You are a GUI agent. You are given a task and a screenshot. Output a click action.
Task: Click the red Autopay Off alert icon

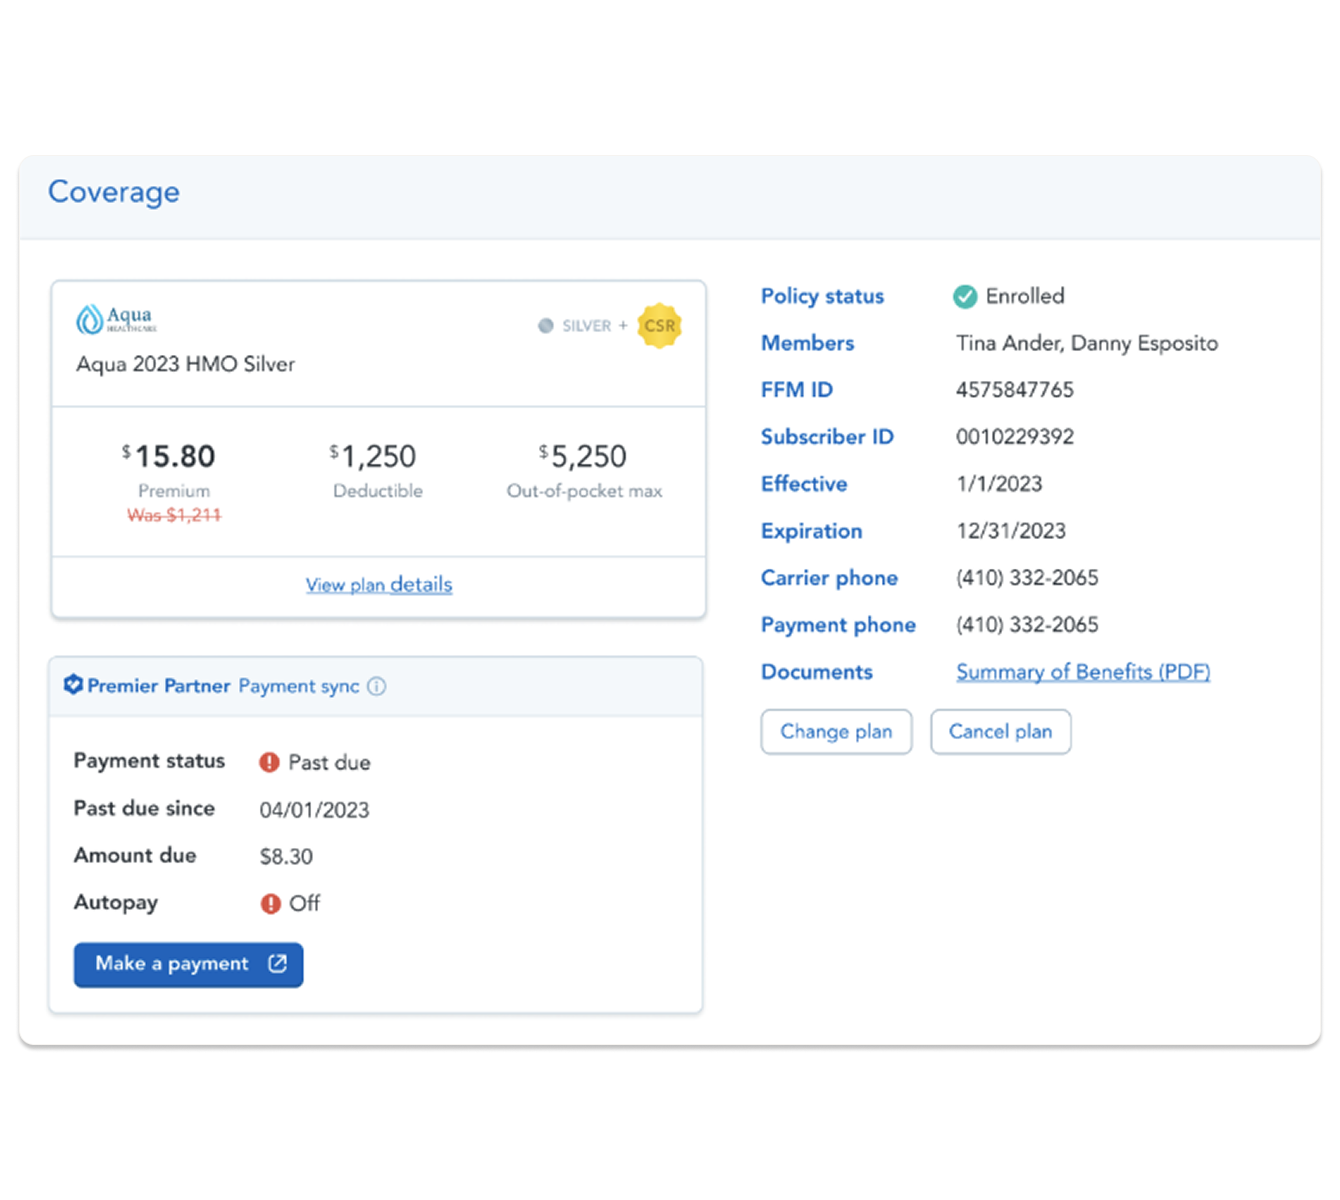pyautogui.click(x=270, y=904)
